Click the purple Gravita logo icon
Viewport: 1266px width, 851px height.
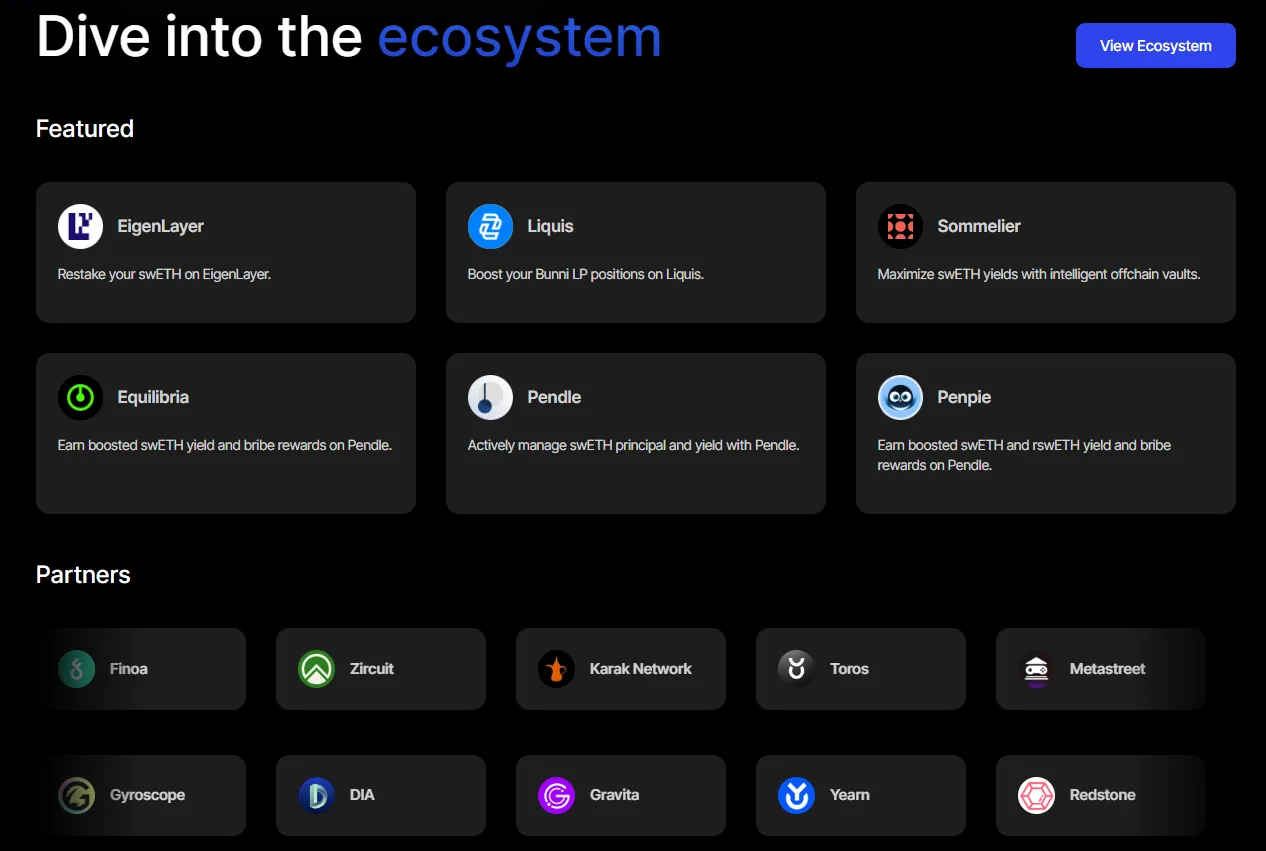pyautogui.click(x=557, y=795)
